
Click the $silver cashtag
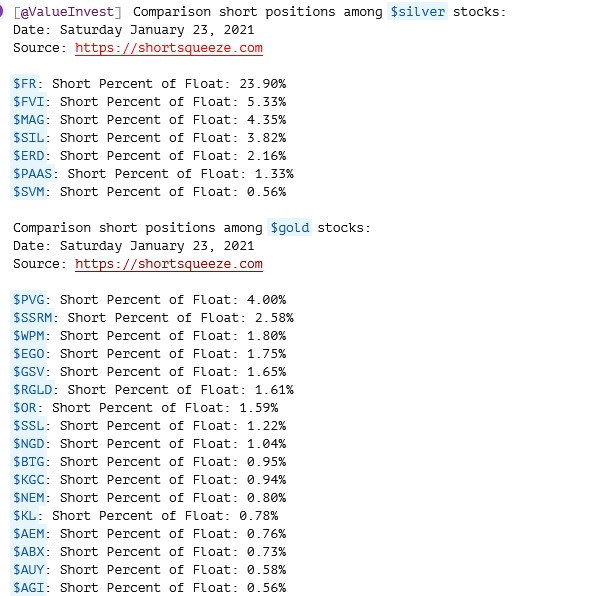pyautogui.click(x=417, y=12)
